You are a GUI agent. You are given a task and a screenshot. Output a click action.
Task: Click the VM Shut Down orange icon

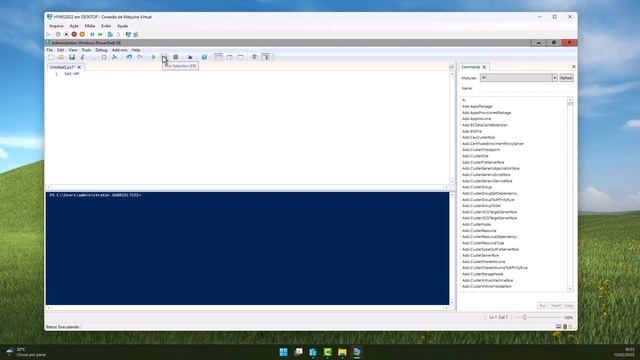click(82, 34)
